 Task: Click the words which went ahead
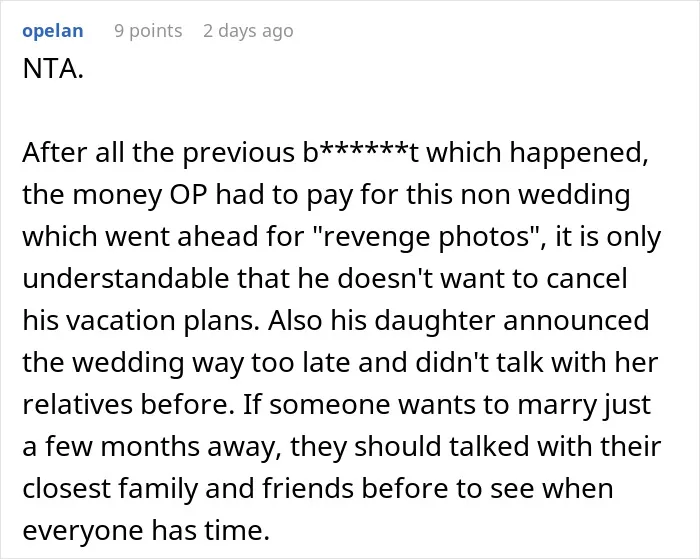pyautogui.click(x=140, y=237)
